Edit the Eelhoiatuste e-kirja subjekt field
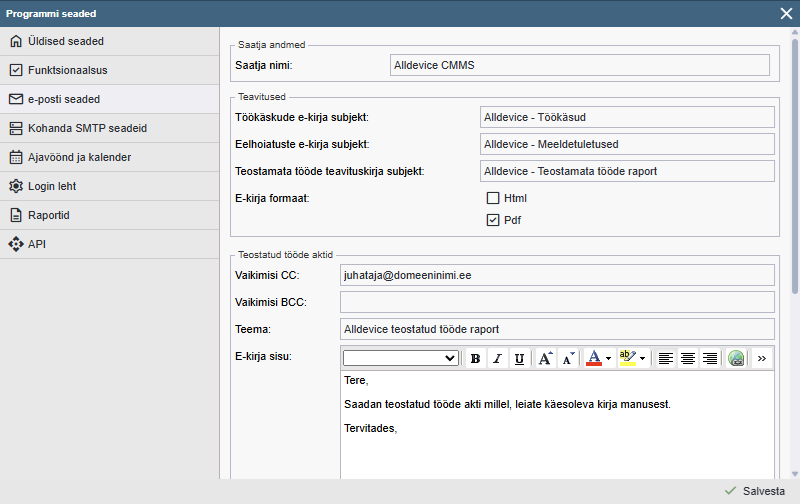 [627, 144]
